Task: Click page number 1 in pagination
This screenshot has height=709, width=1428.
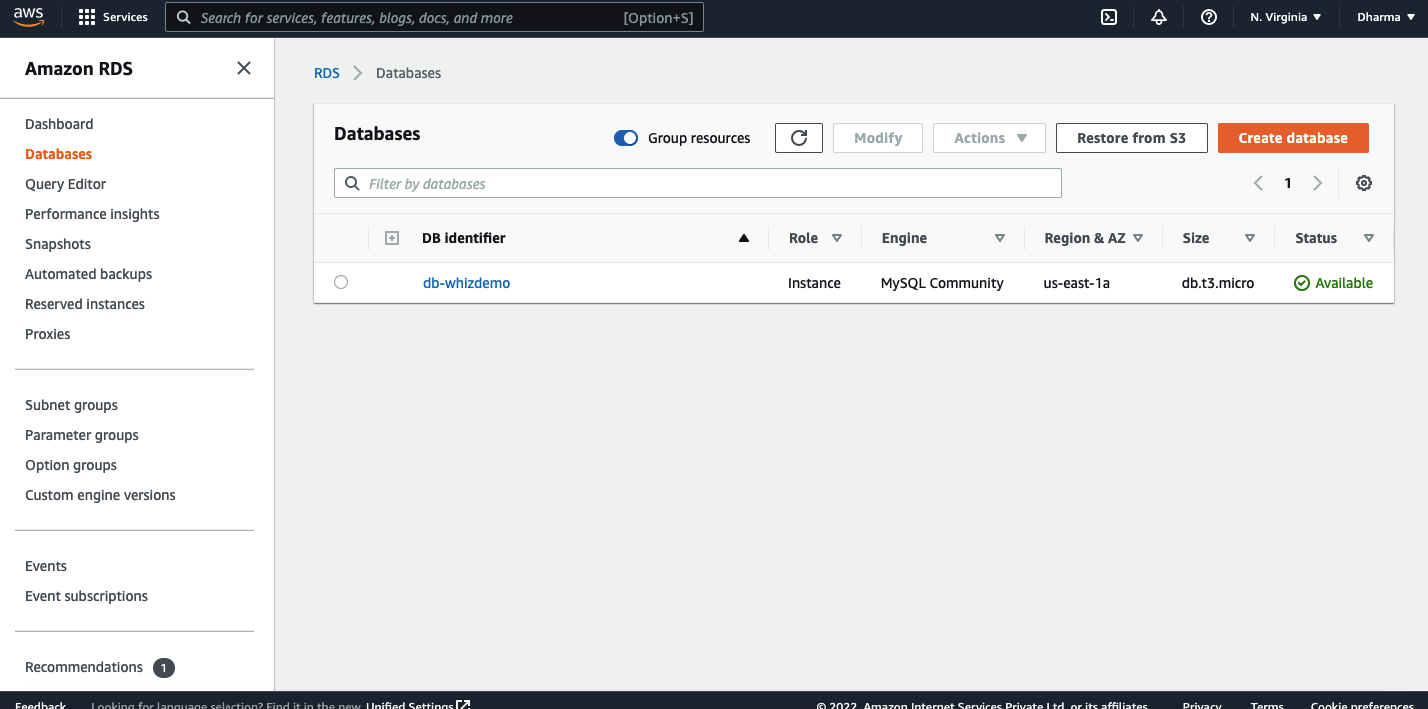Action: click(x=1288, y=183)
